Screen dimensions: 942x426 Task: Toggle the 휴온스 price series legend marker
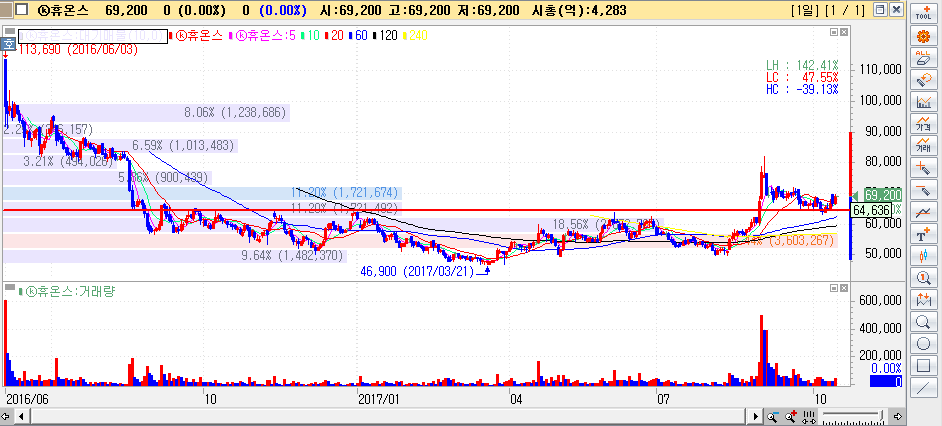[168, 35]
